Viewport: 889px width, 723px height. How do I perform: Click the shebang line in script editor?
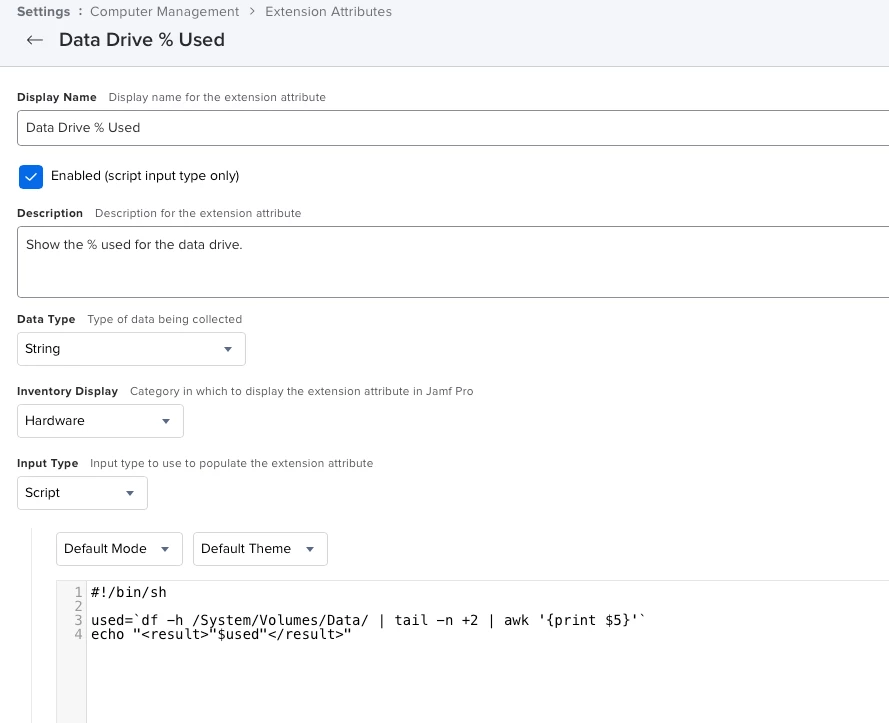129,593
